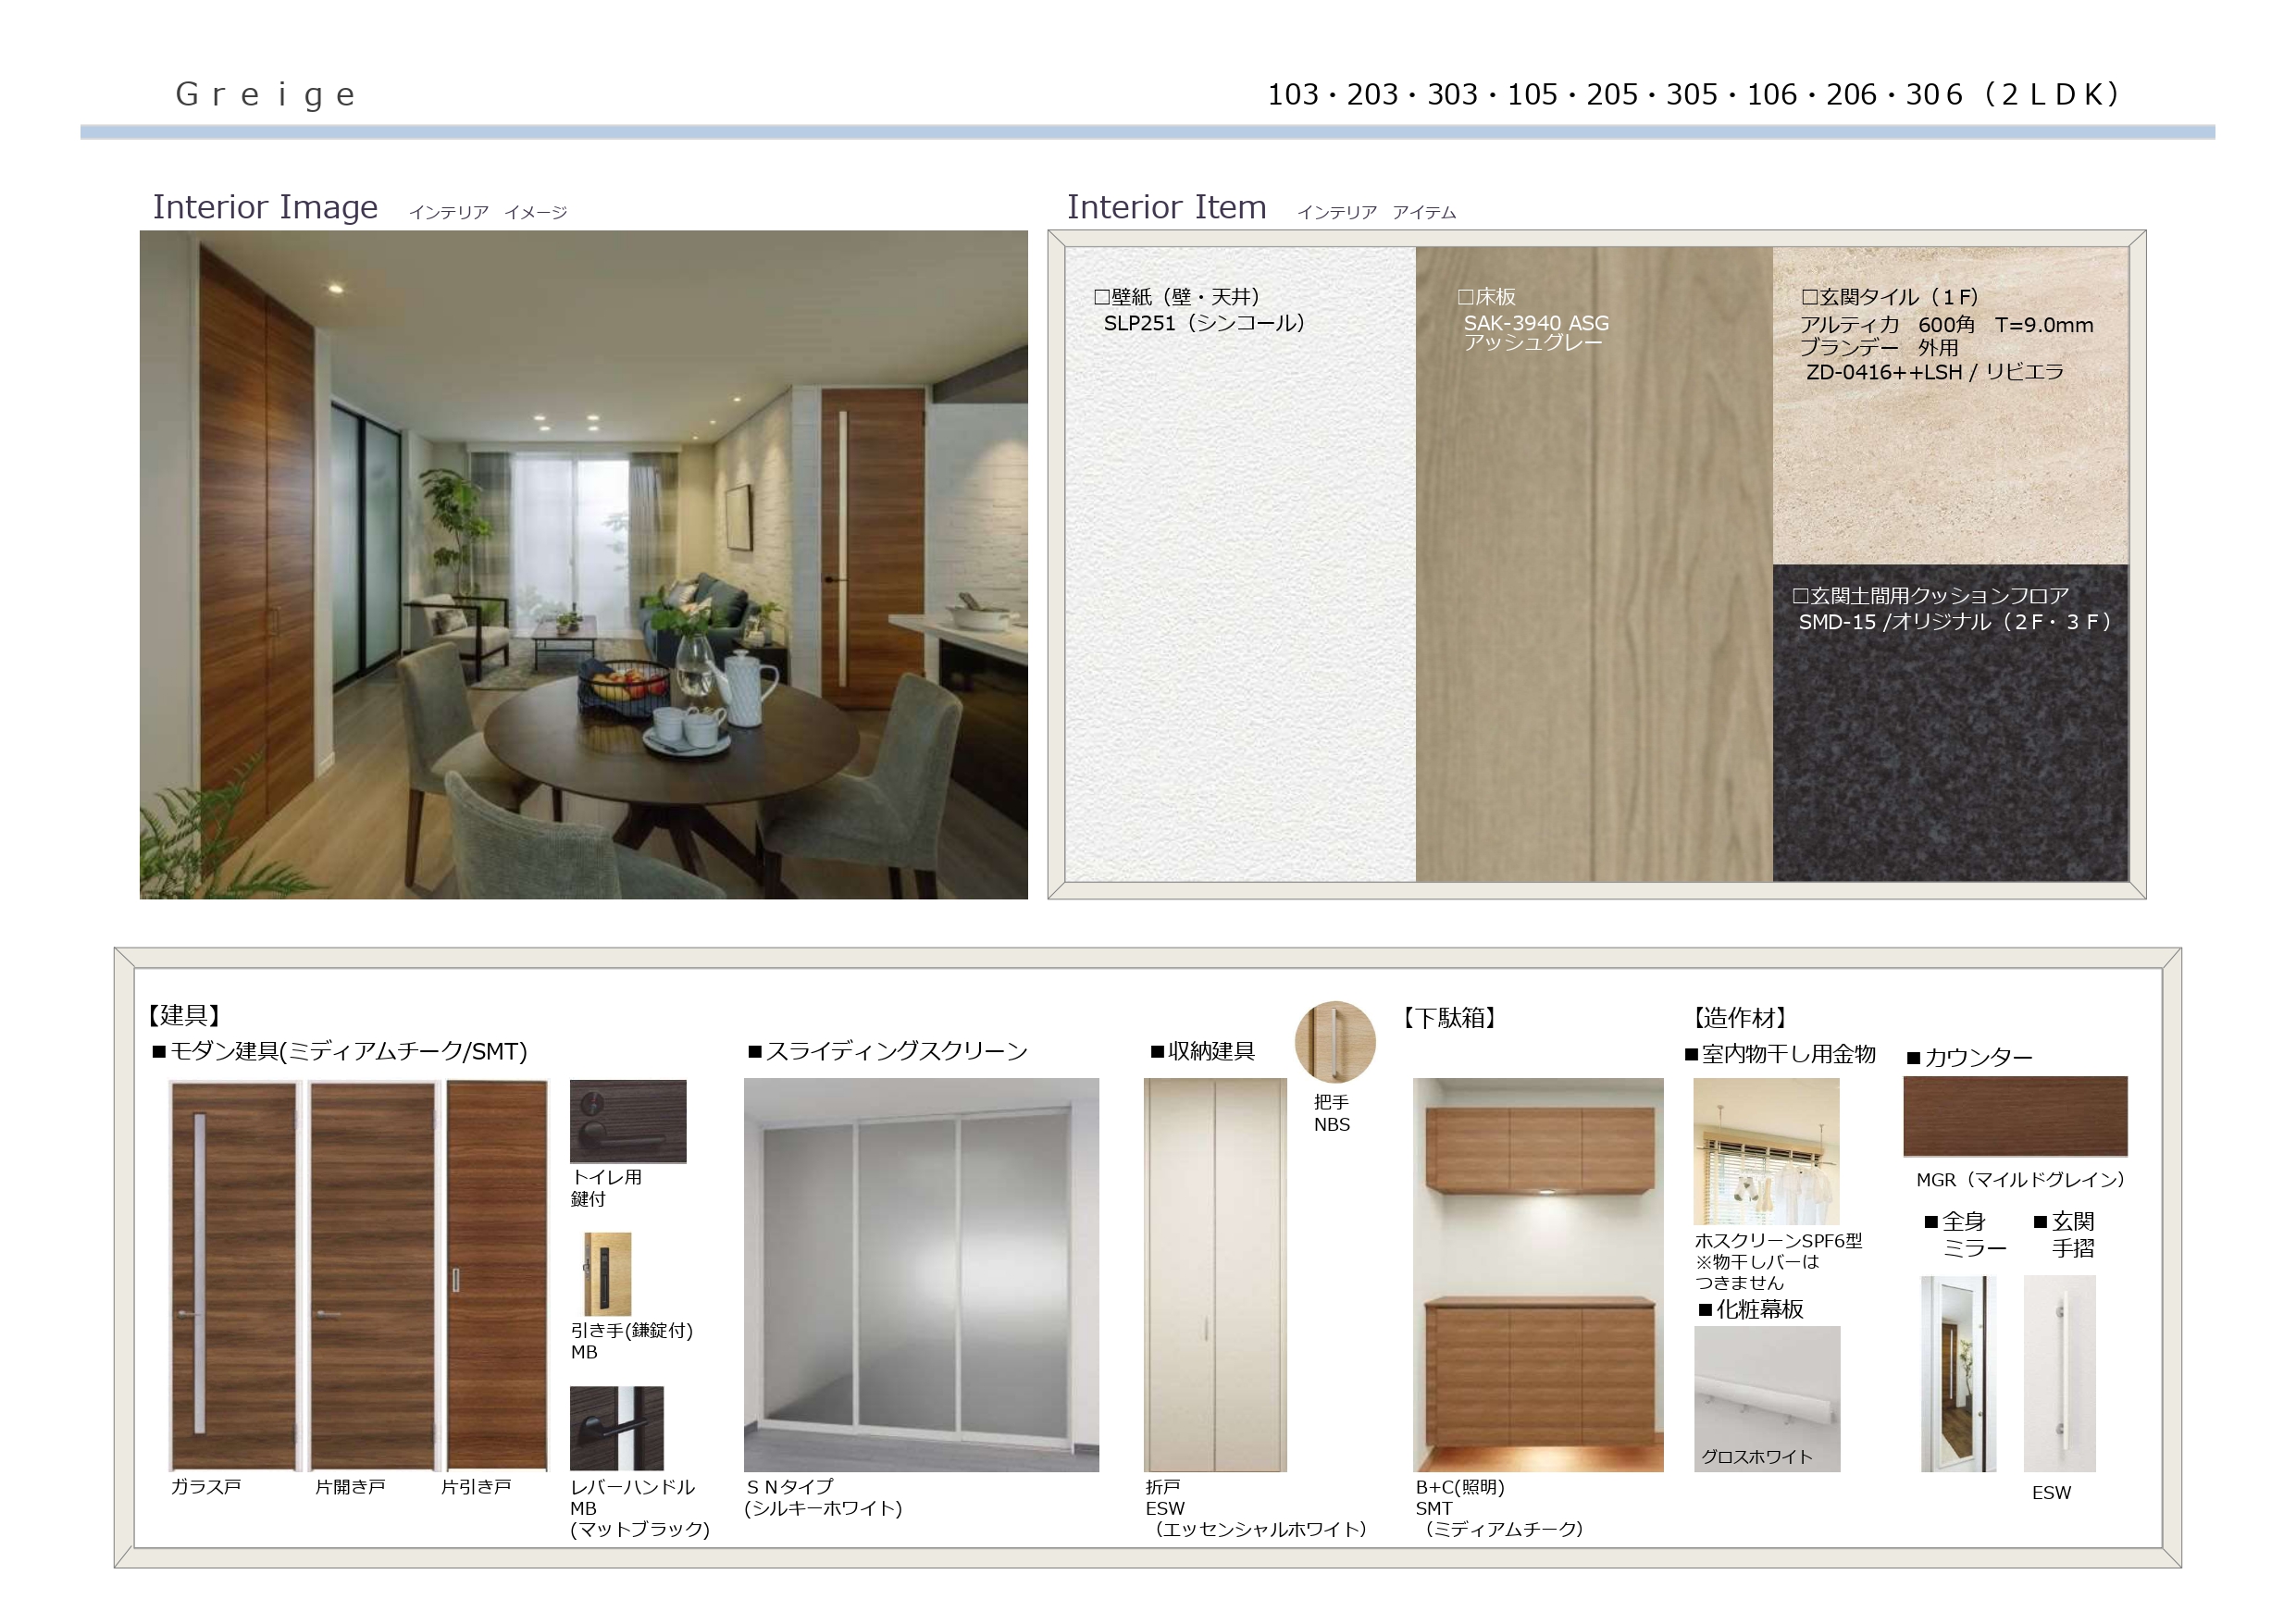Viewport: 2296px width, 1624px height.
Task: Click the Interior Item heading
Action: click(x=1166, y=207)
